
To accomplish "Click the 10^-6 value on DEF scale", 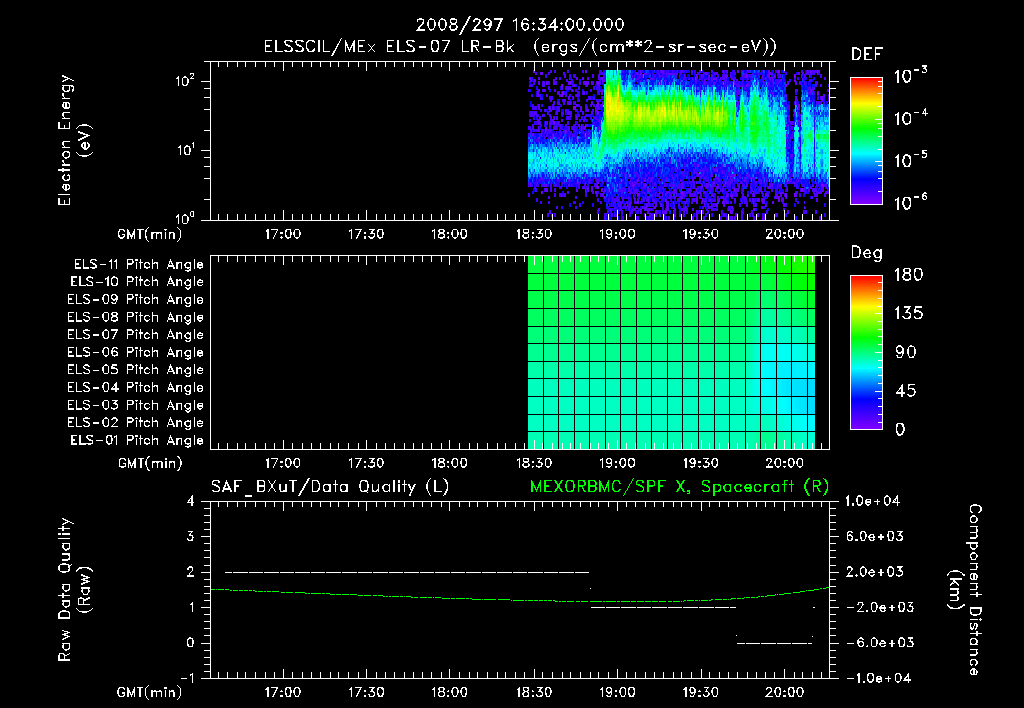I will click(911, 201).
